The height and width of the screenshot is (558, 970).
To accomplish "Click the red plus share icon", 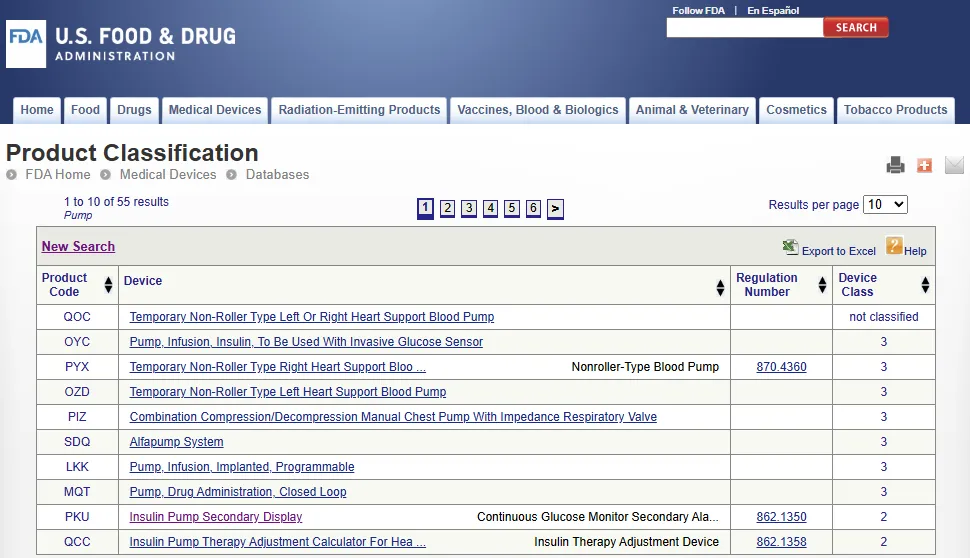I will click(x=924, y=165).
